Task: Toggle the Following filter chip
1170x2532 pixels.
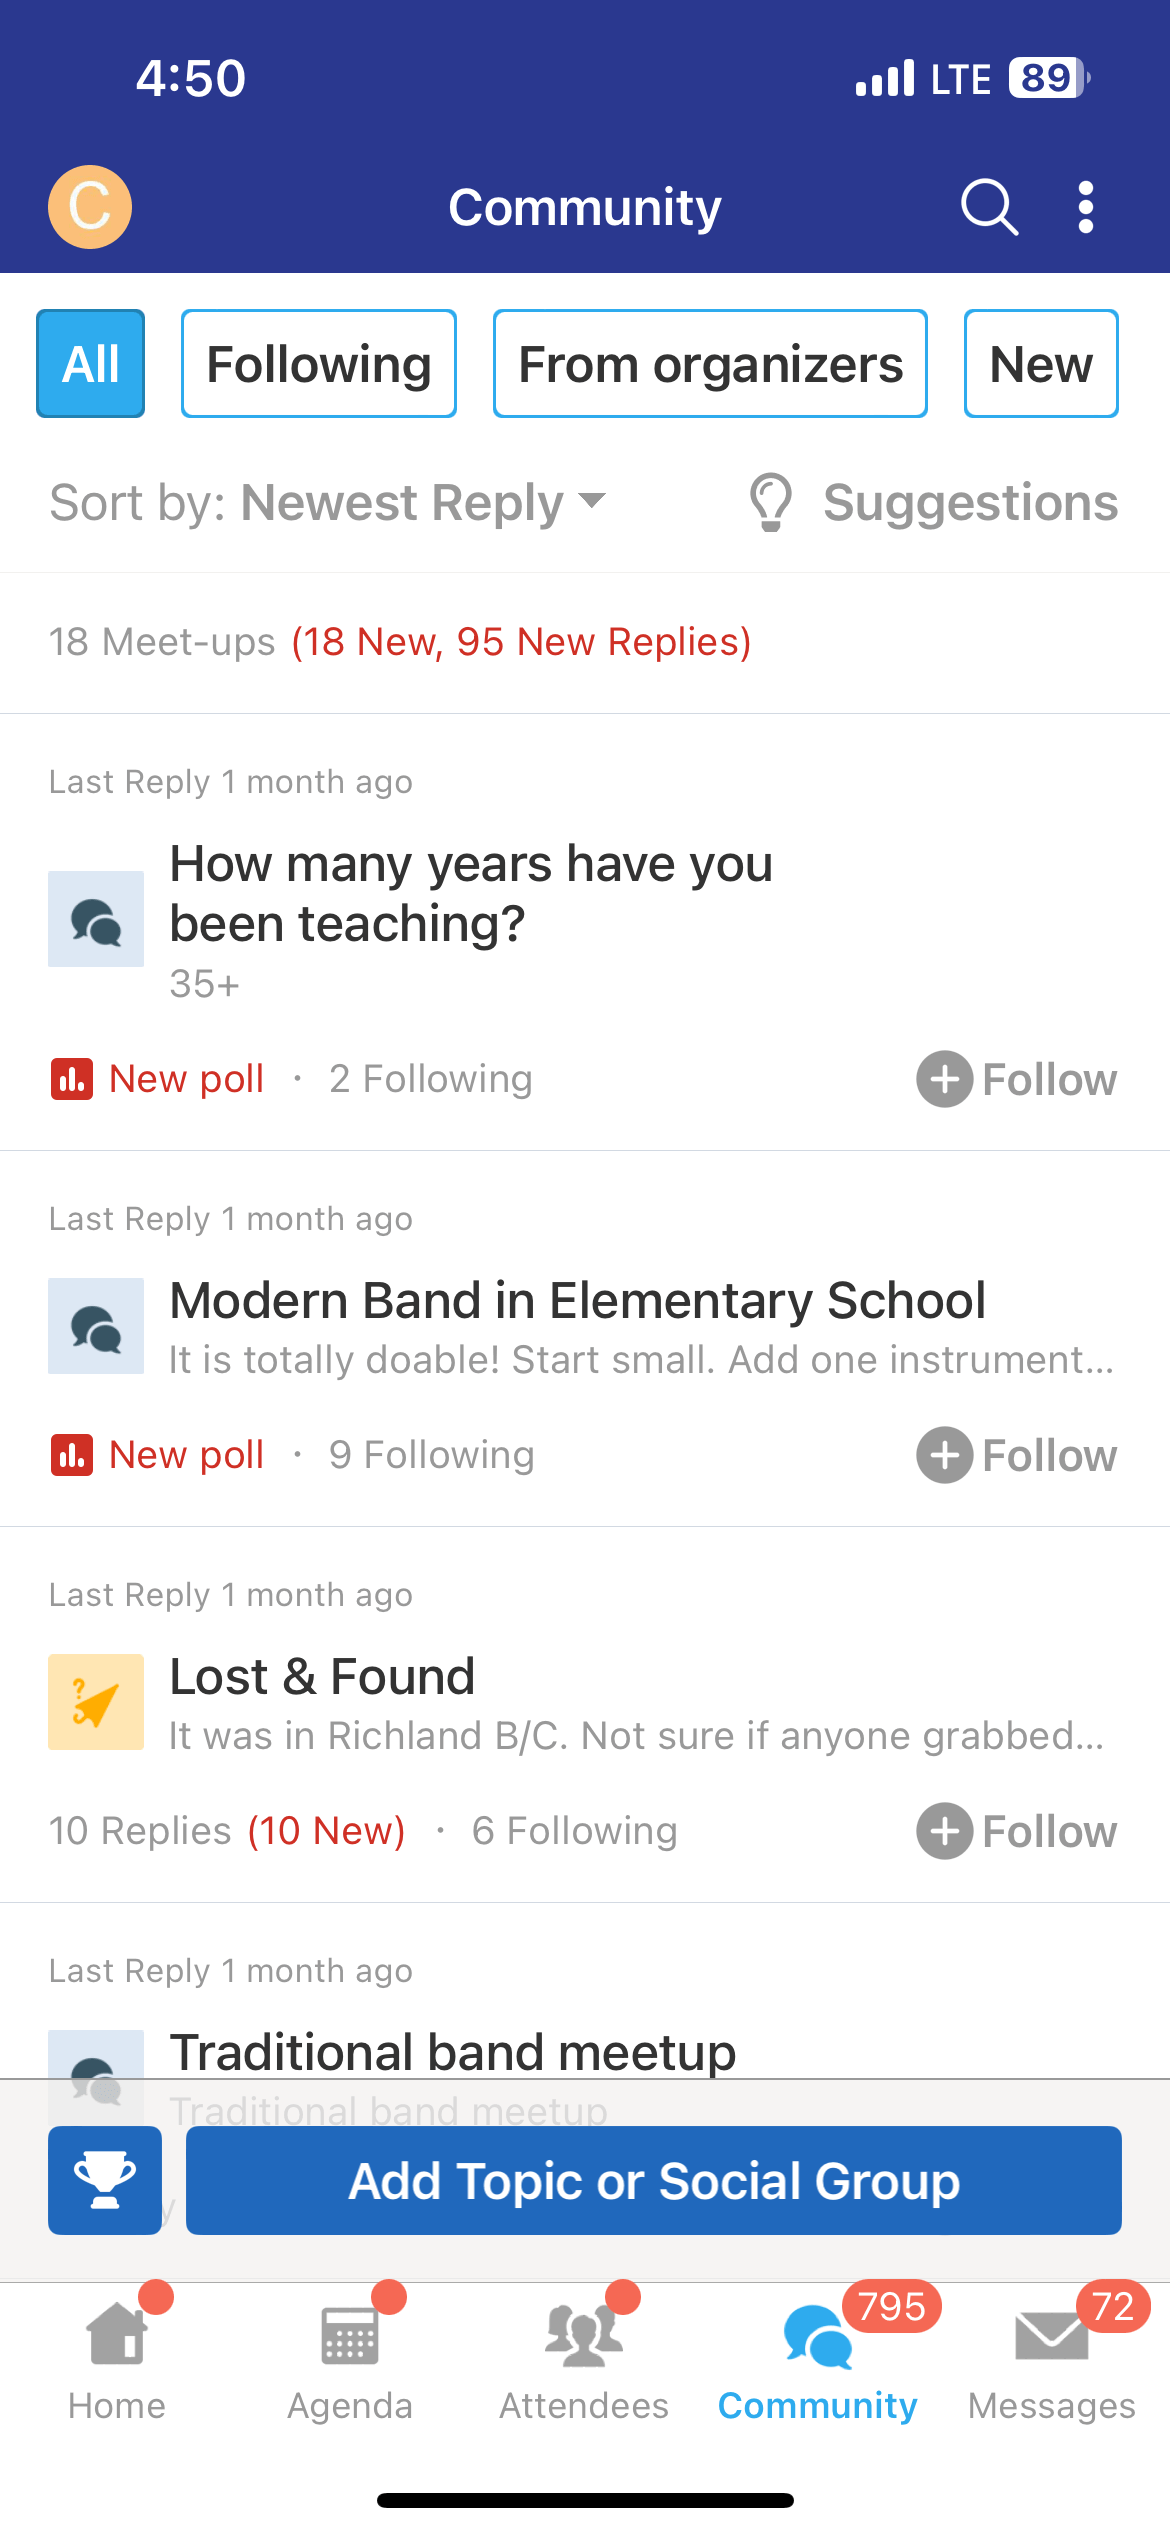Action: (x=319, y=364)
